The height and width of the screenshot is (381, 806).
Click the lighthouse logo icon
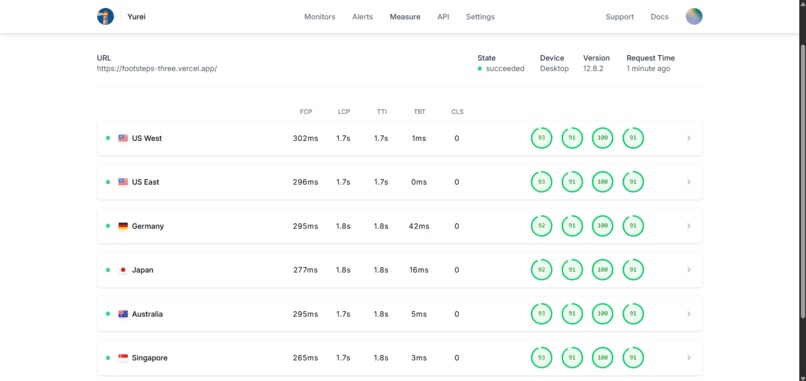click(x=105, y=16)
